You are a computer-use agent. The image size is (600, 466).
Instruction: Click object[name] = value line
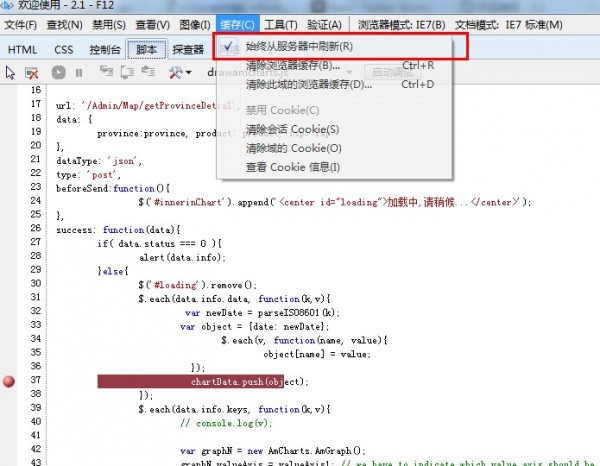(x=317, y=354)
